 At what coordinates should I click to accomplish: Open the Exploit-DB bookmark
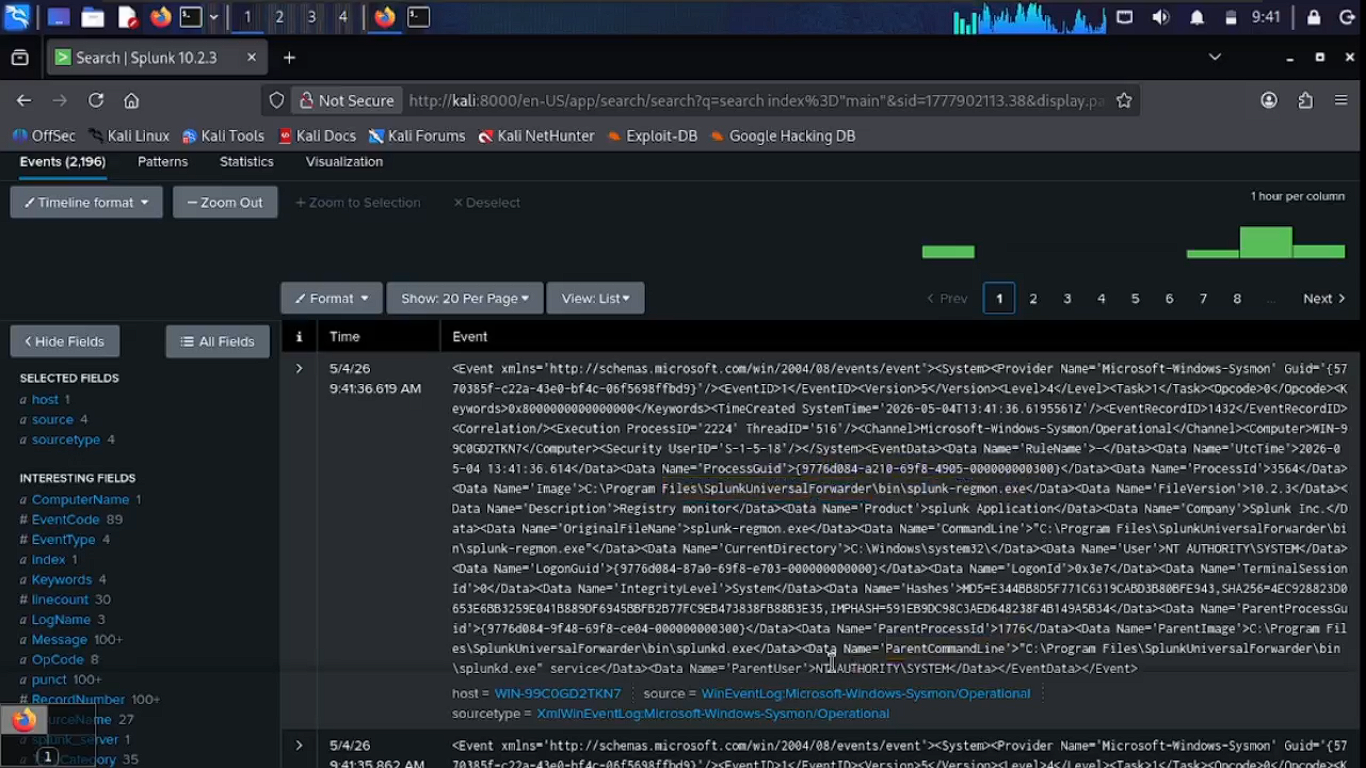652,136
